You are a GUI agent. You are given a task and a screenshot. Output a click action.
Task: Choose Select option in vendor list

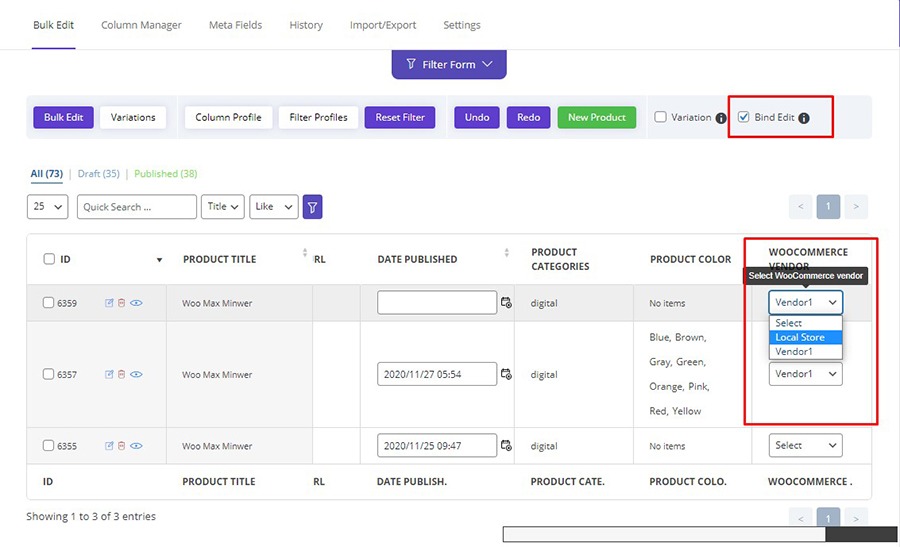click(805, 323)
